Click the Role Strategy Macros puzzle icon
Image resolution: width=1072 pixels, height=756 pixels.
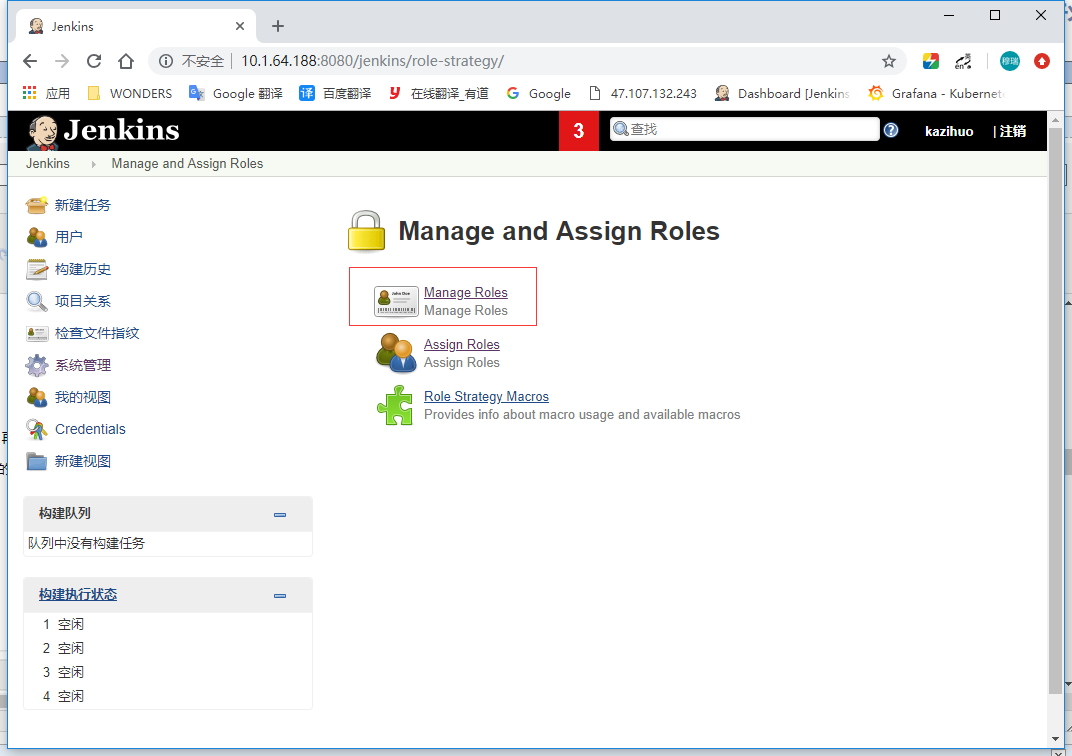395,405
